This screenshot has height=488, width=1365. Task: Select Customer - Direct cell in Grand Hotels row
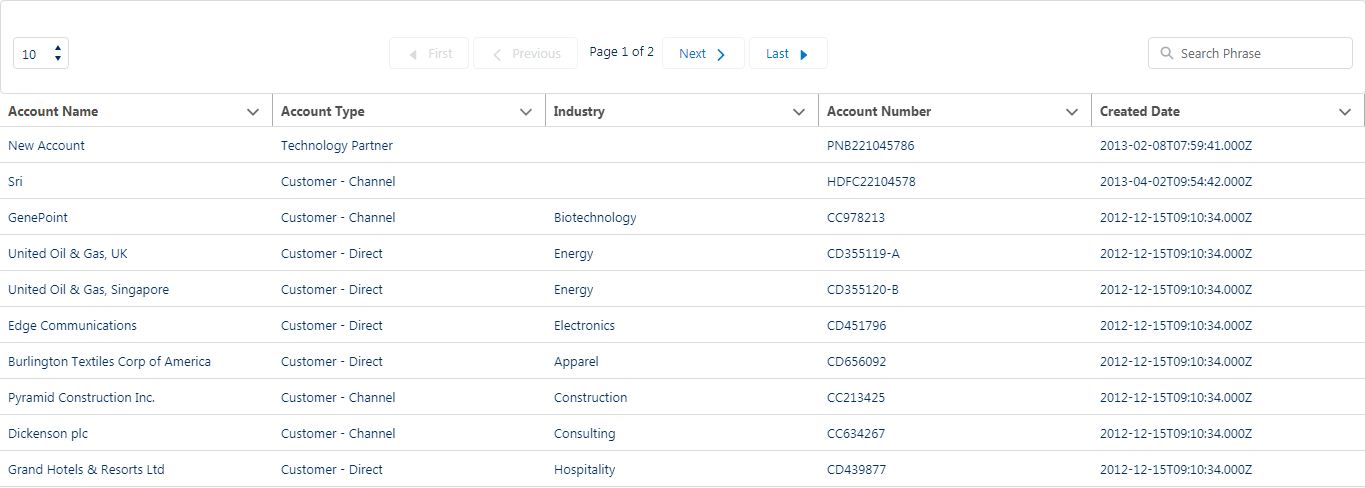[x=332, y=470]
